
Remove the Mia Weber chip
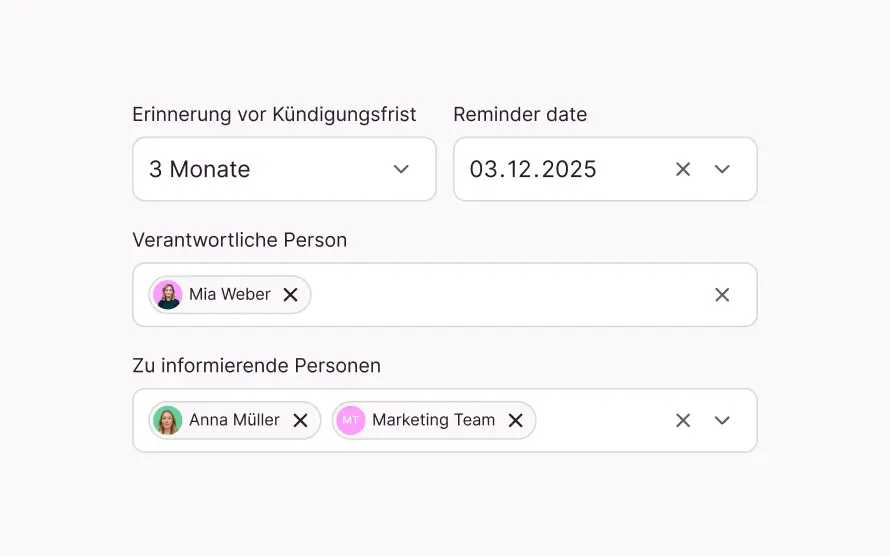(x=291, y=295)
